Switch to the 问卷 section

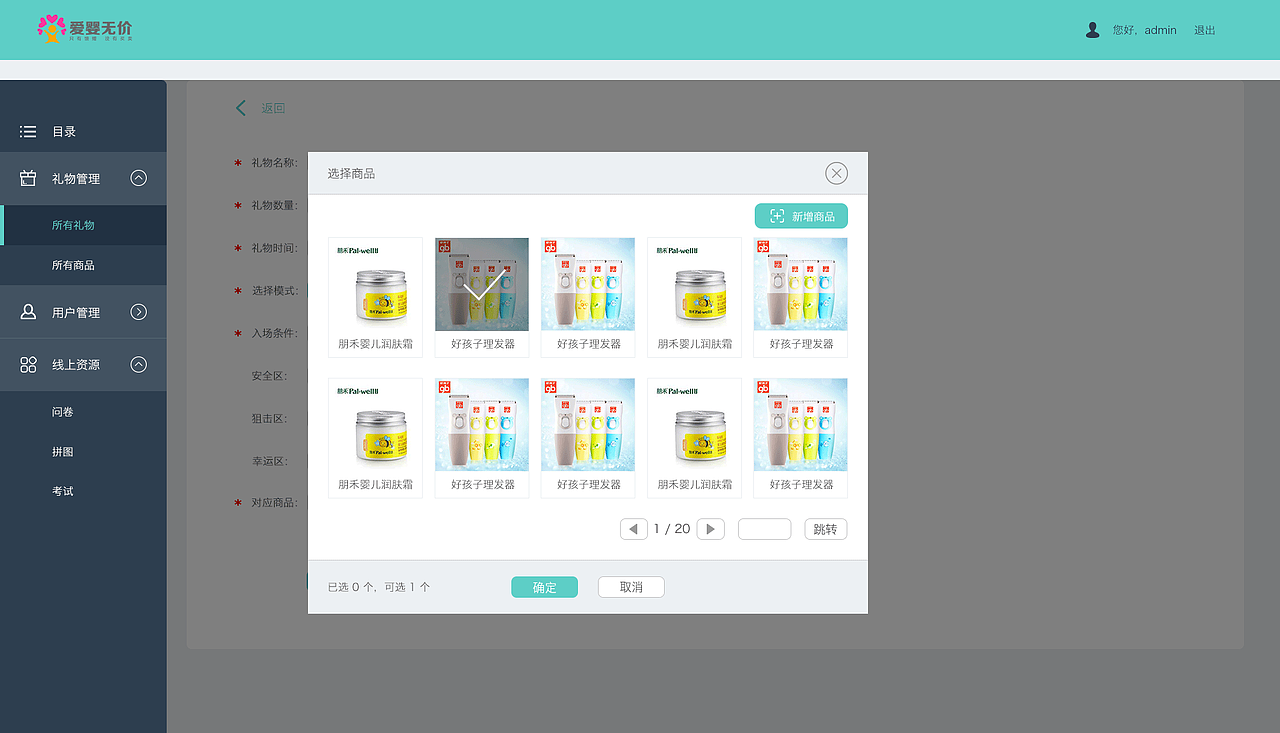coord(63,411)
